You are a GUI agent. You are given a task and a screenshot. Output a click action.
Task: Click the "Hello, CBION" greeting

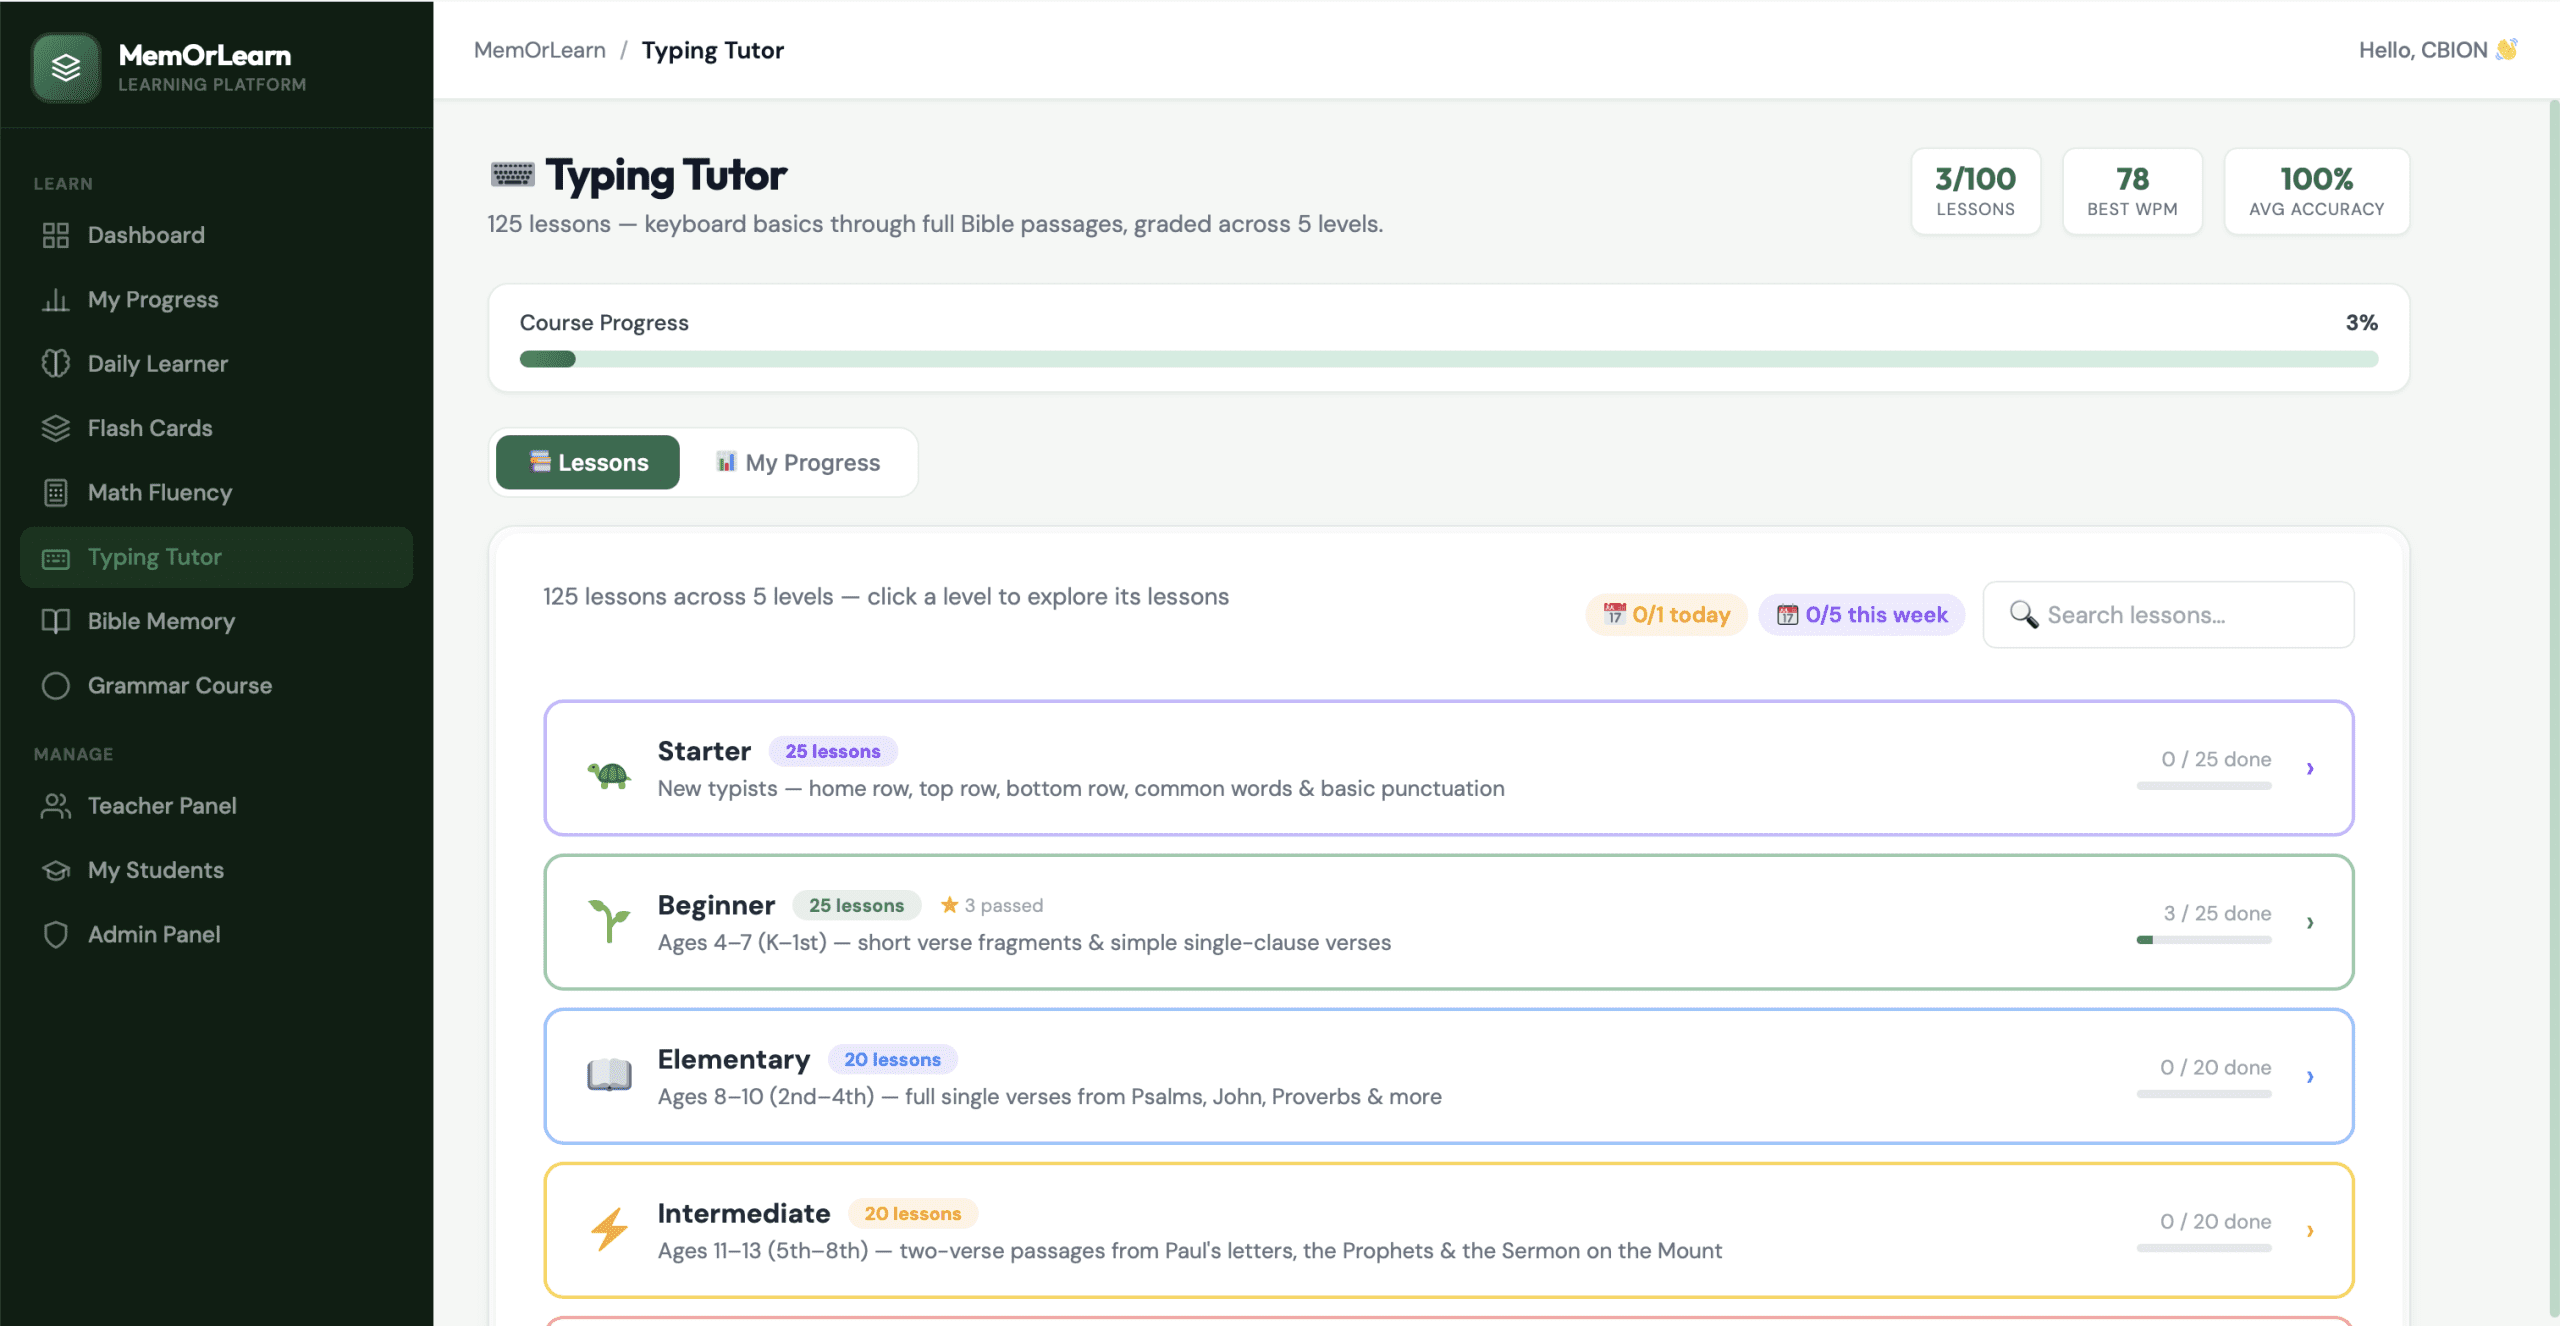(2423, 50)
